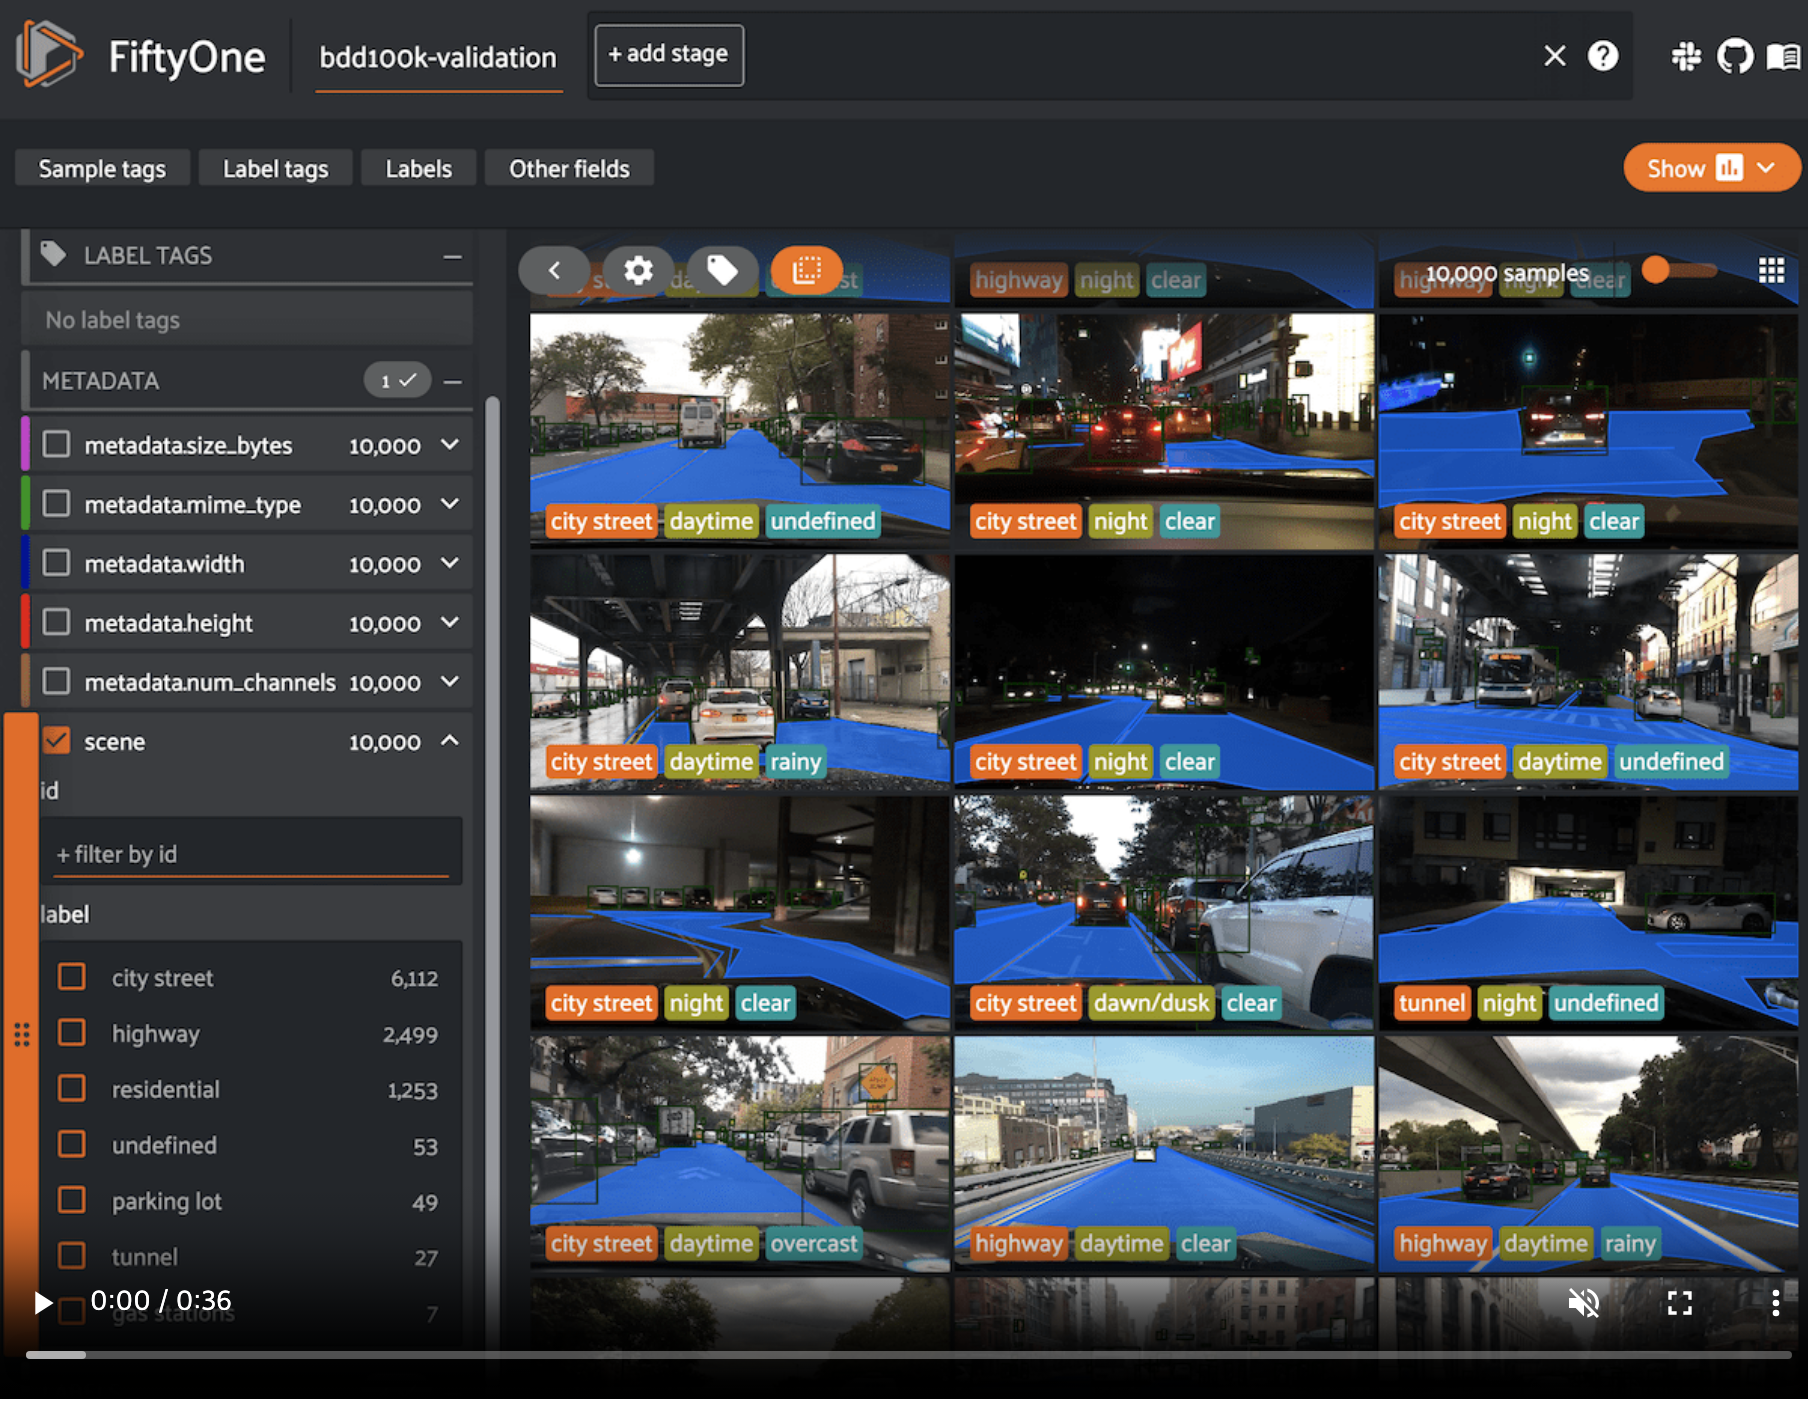Click the sidebar drag handle dots

21,1034
